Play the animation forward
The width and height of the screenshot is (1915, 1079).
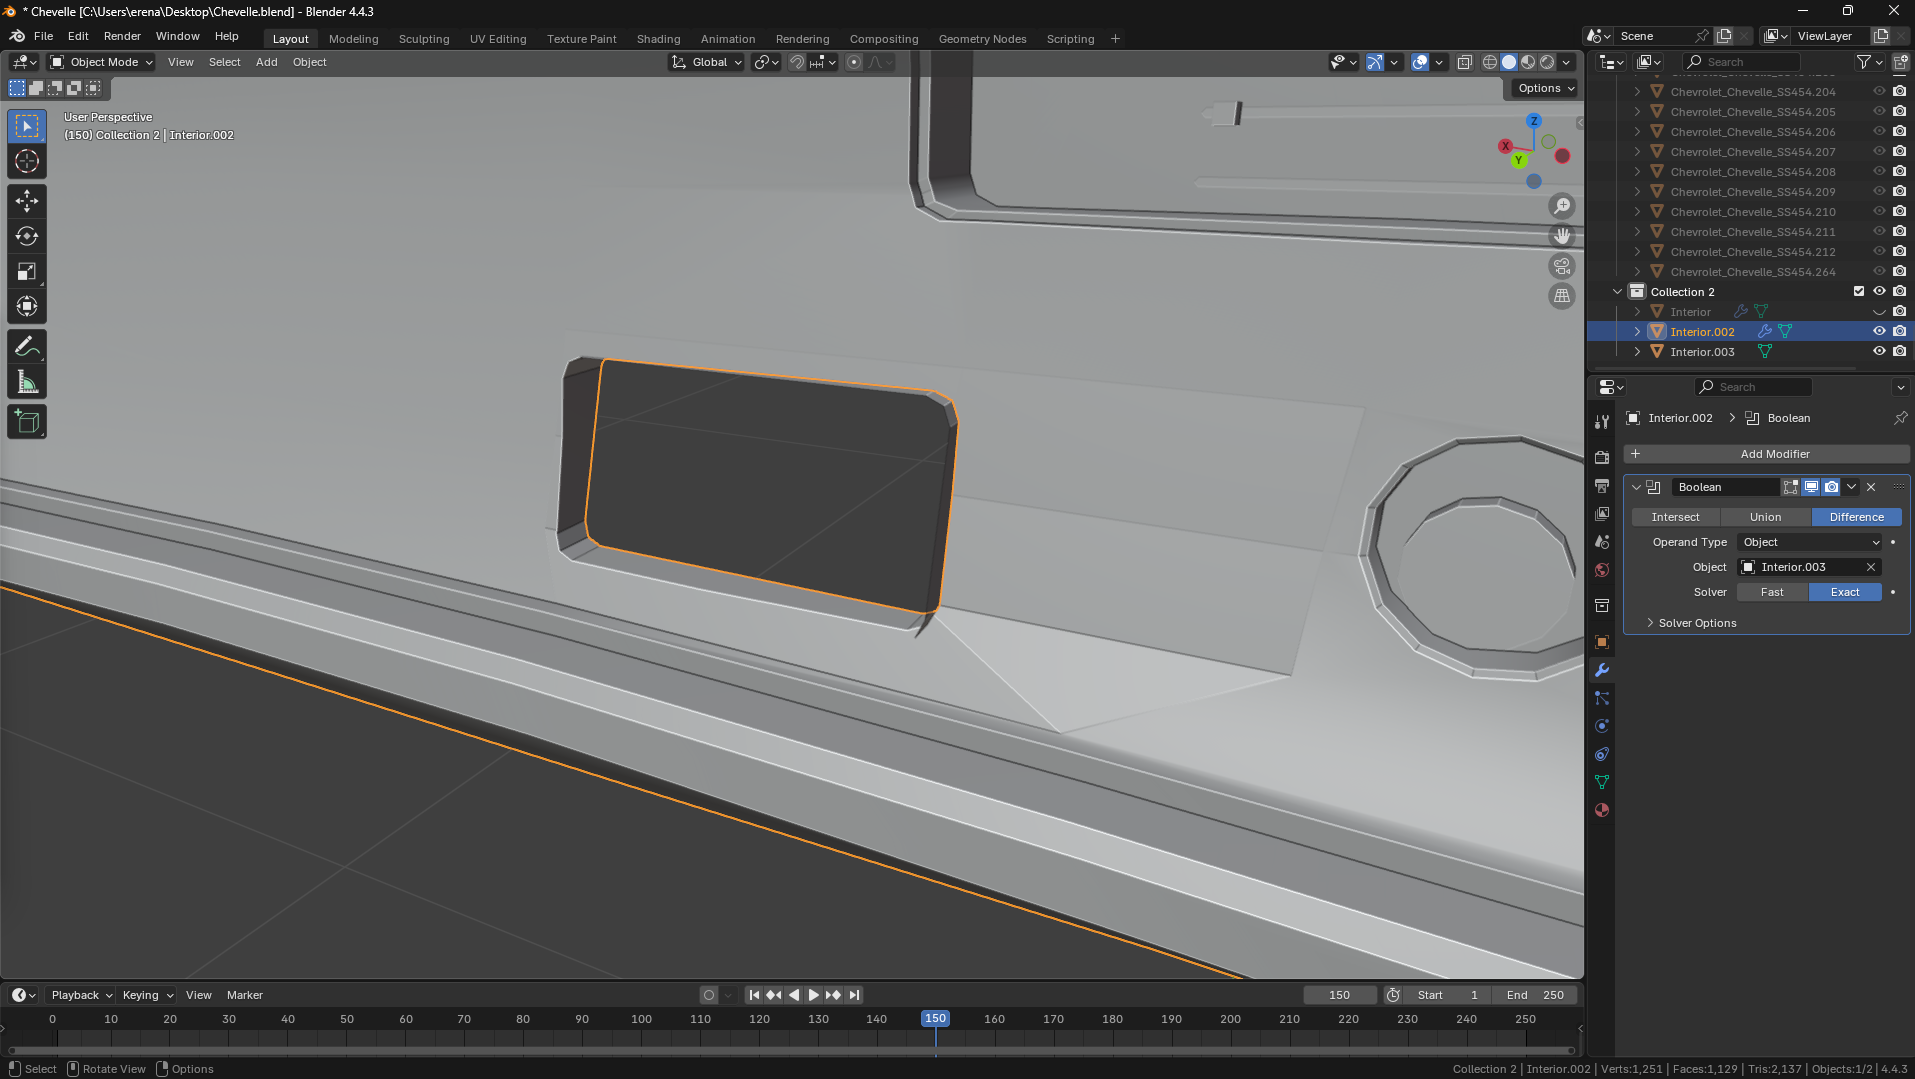coord(813,995)
